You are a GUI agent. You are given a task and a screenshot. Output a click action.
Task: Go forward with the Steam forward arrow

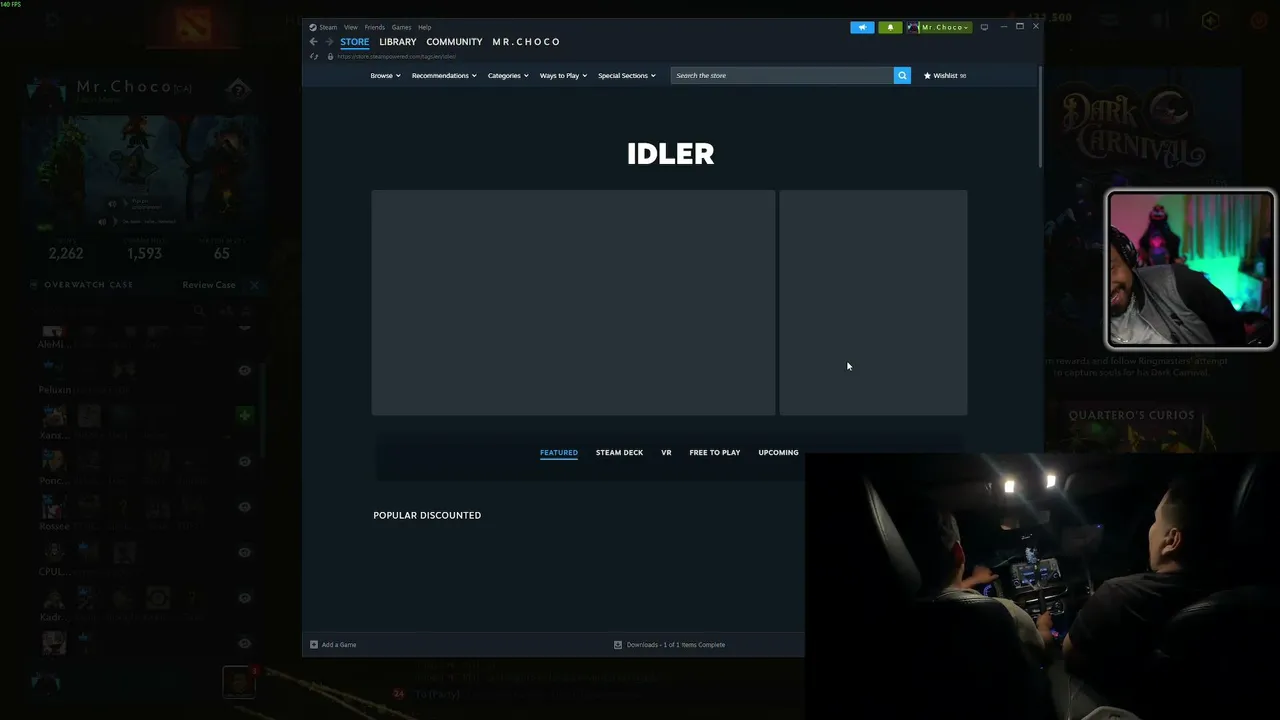[x=329, y=42]
